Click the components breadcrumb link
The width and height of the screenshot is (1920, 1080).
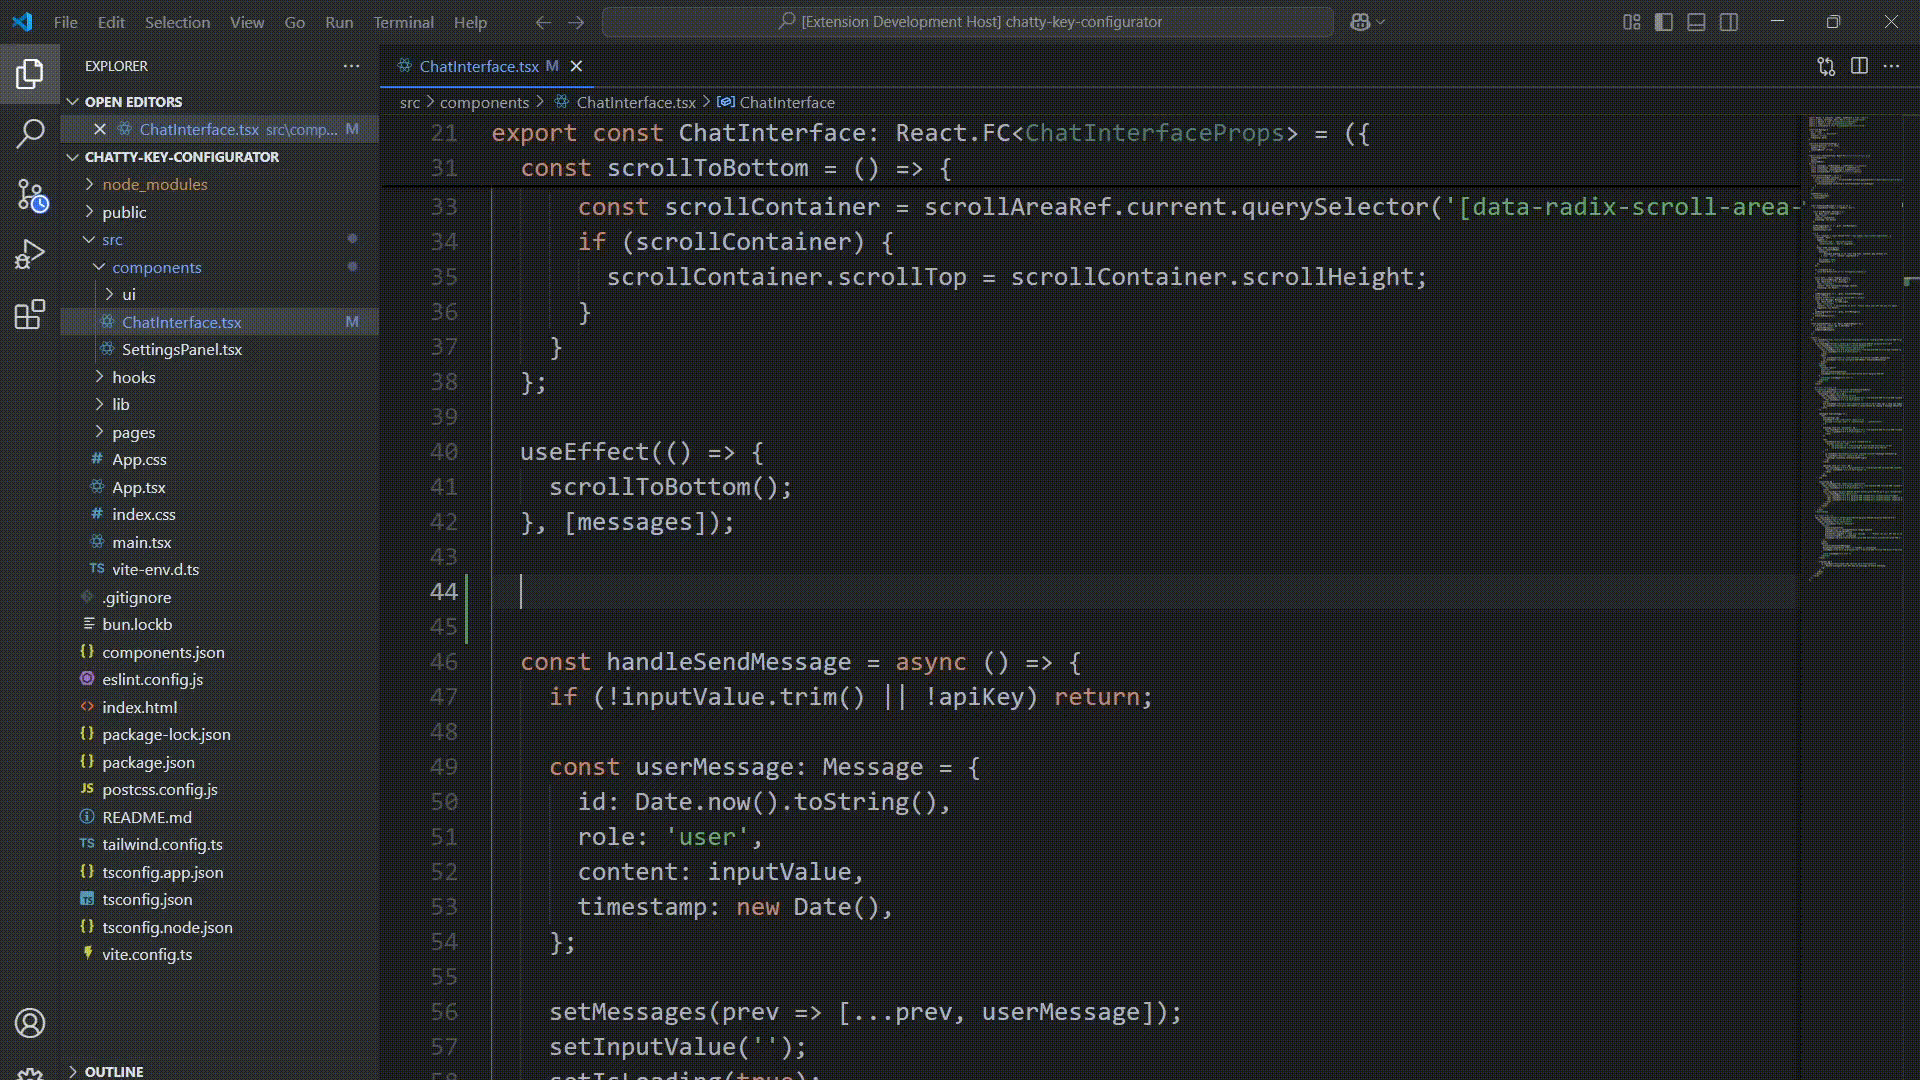pos(484,102)
